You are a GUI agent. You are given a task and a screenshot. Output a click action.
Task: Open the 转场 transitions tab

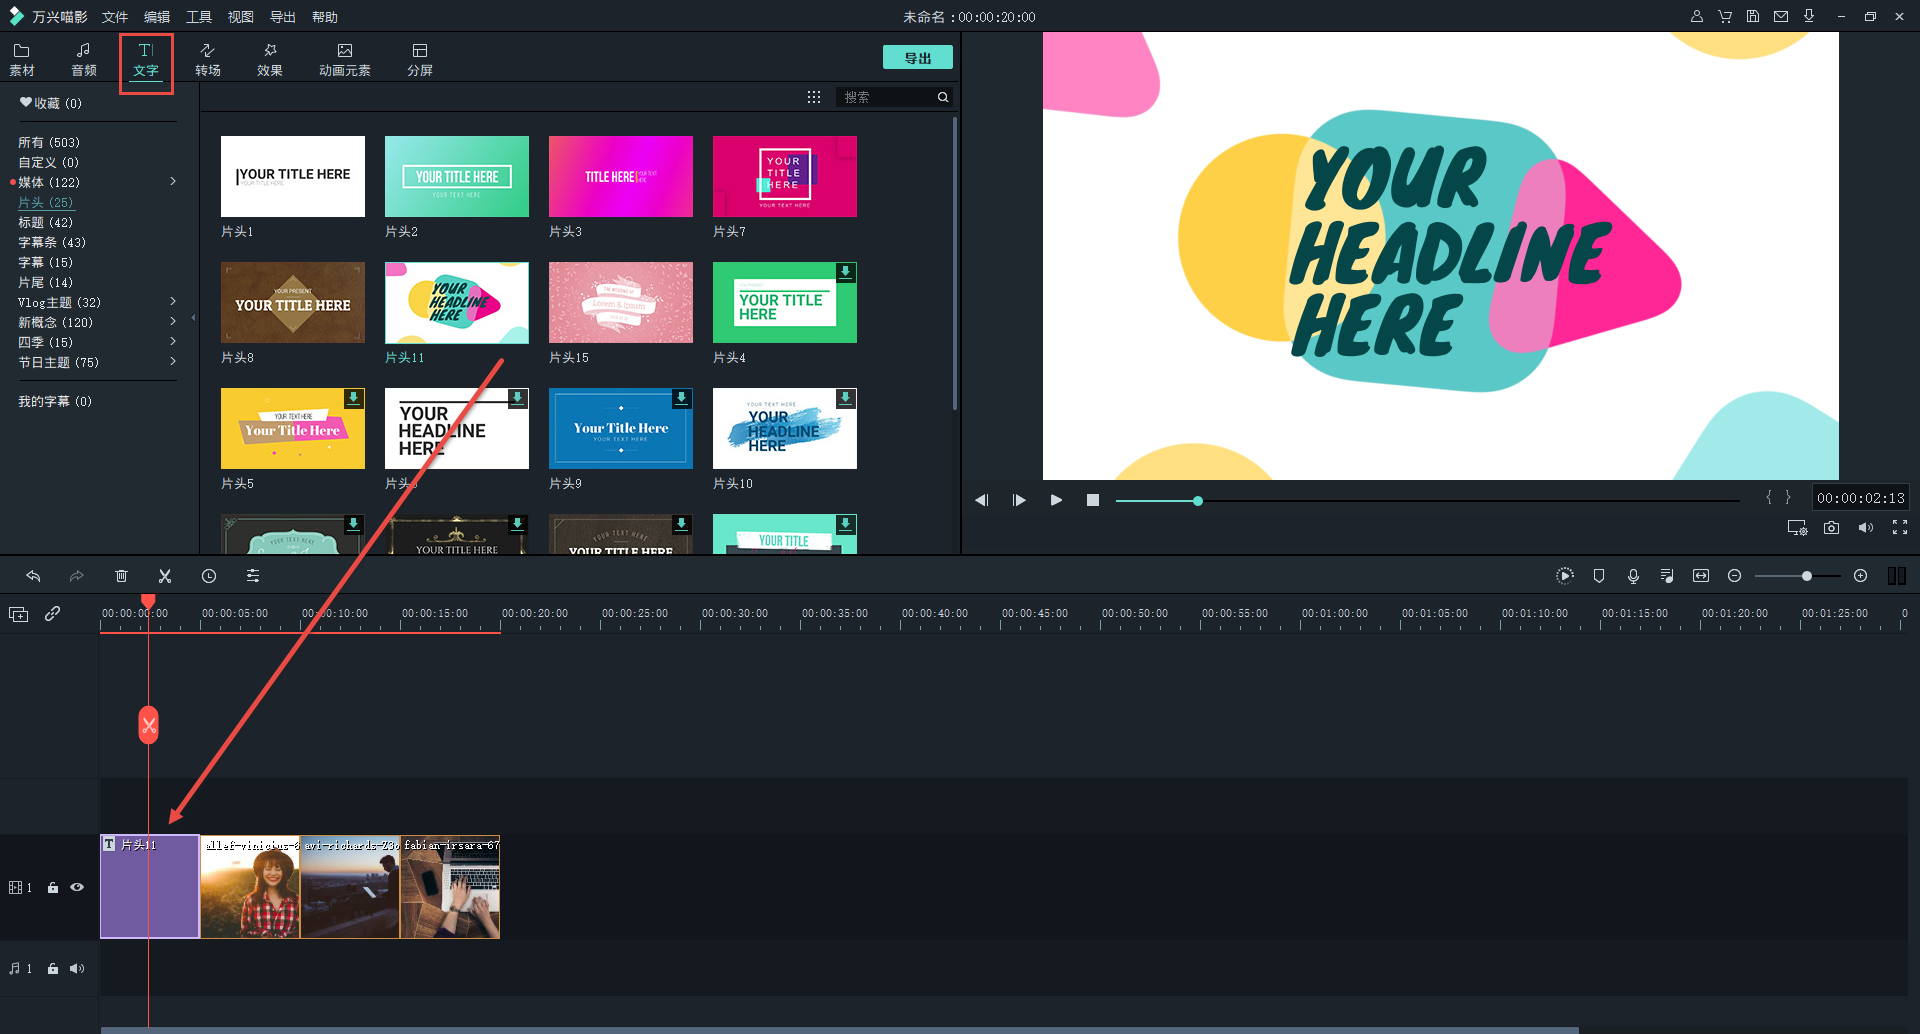click(x=208, y=59)
